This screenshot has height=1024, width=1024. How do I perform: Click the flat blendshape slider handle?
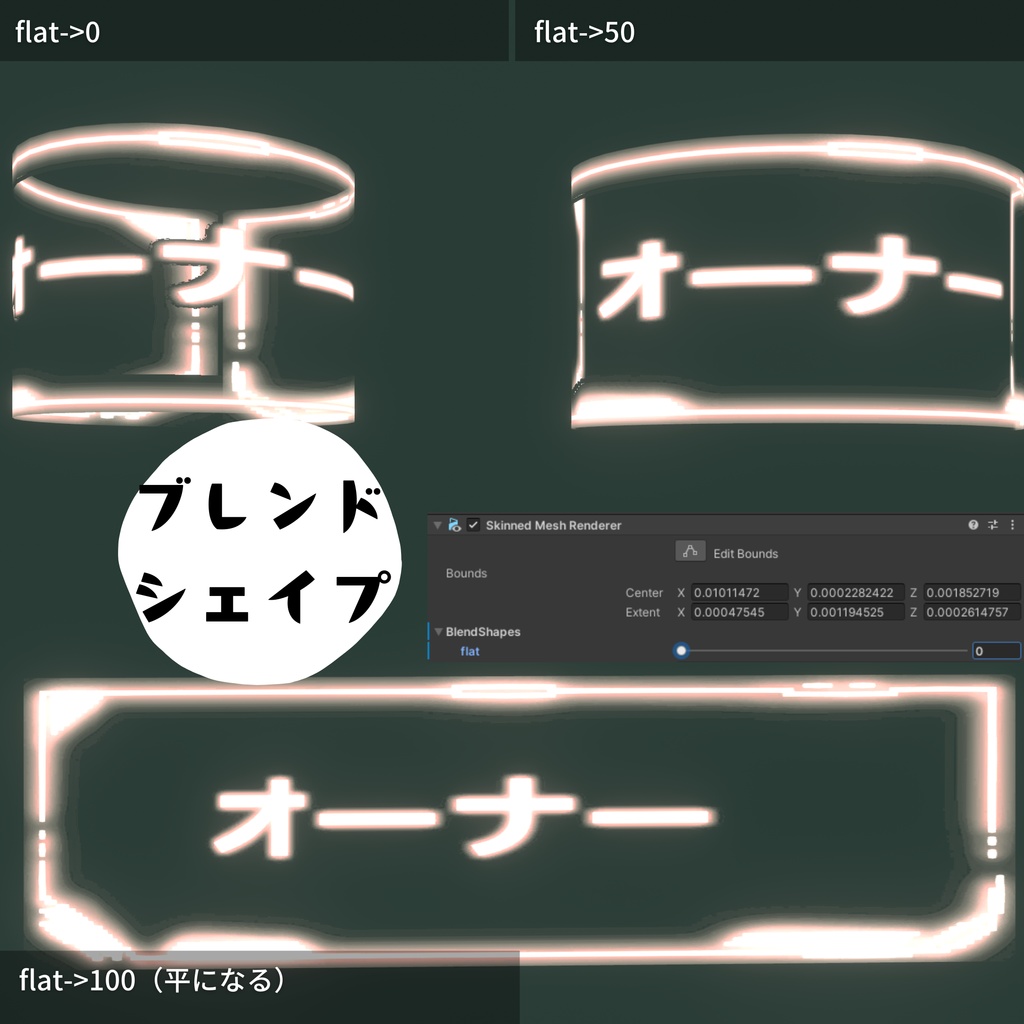pos(681,651)
